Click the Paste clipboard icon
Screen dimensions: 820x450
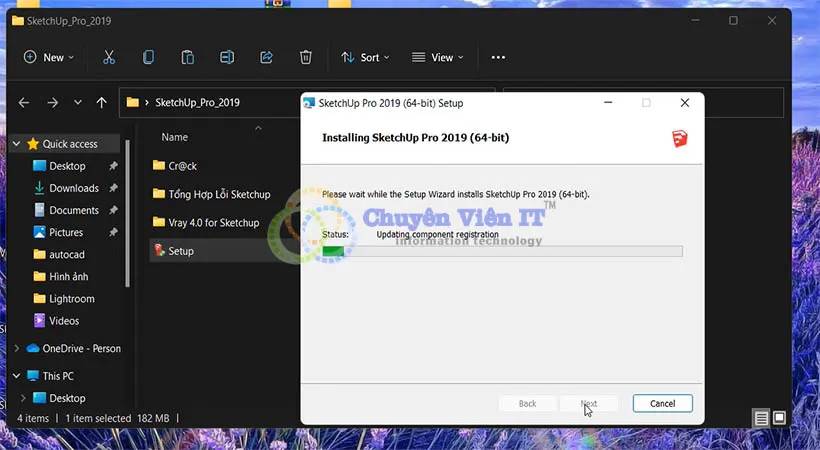187,58
